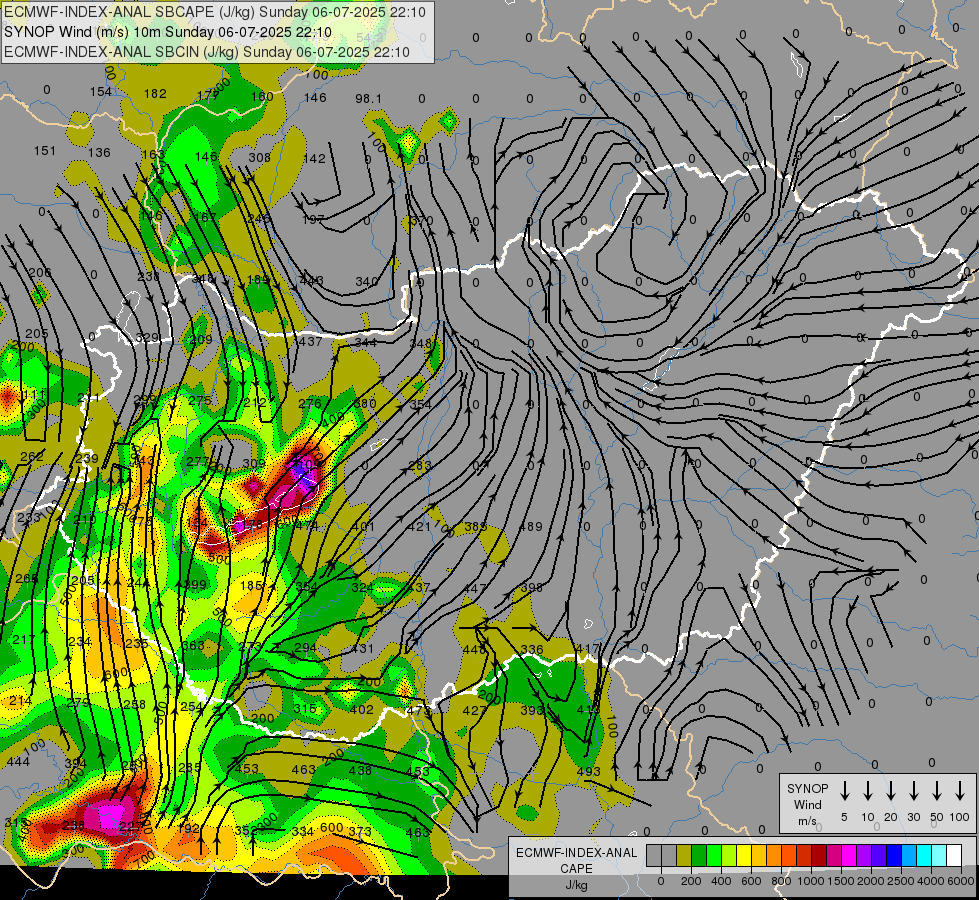Click the J/kg unit in CAPE legend
The height and width of the screenshot is (900, 979).
(576, 885)
